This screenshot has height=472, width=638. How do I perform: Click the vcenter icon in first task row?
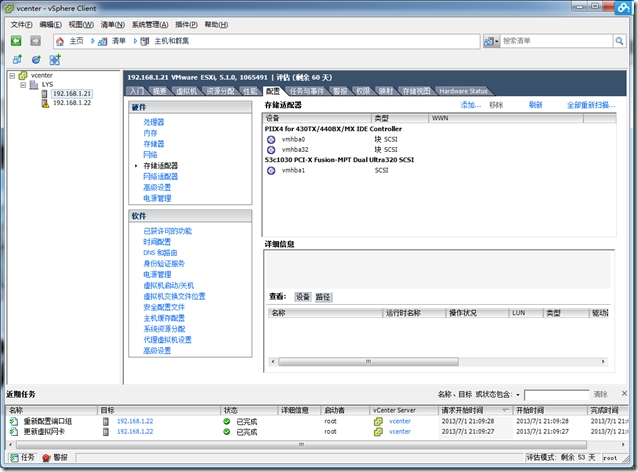point(378,422)
